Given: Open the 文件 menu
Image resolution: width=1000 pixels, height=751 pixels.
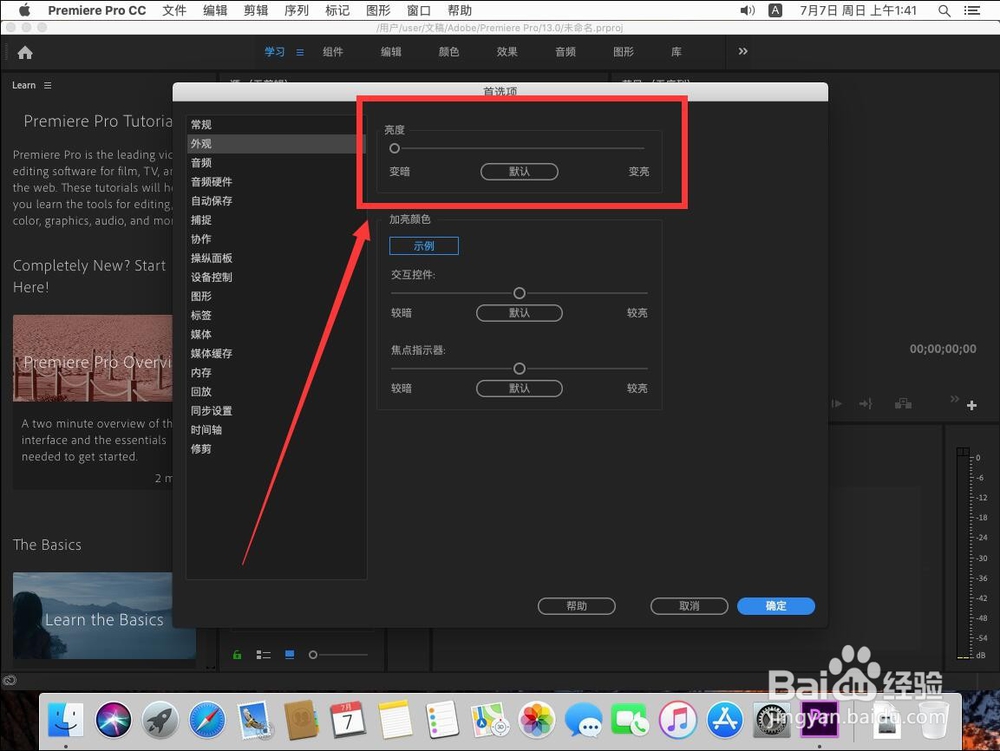Looking at the screenshot, I should click(x=174, y=10).
